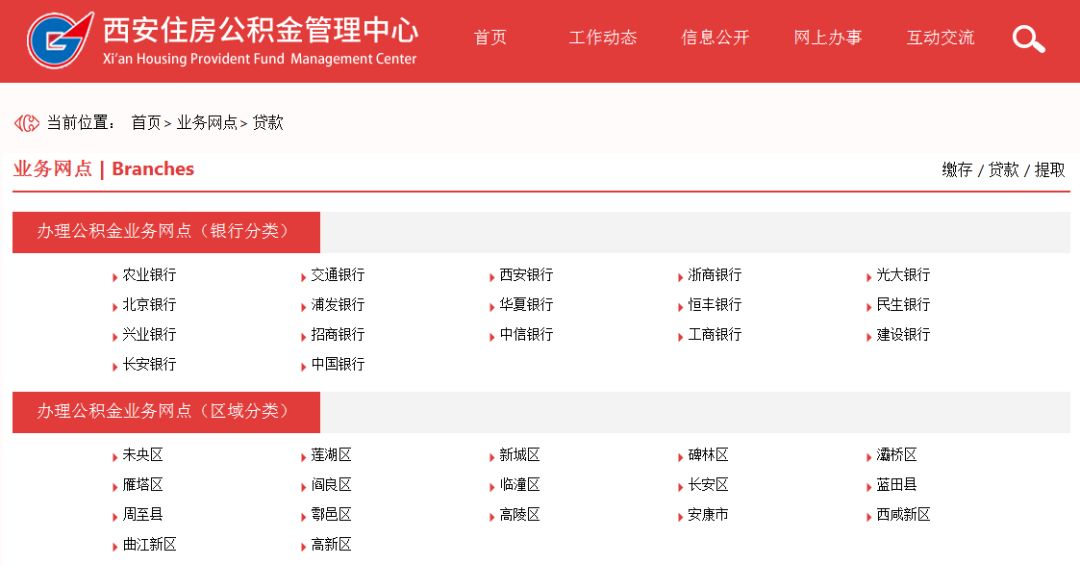Open the 互动交流 menu item
Screen dimensions: 1080x565
[940, 37]
